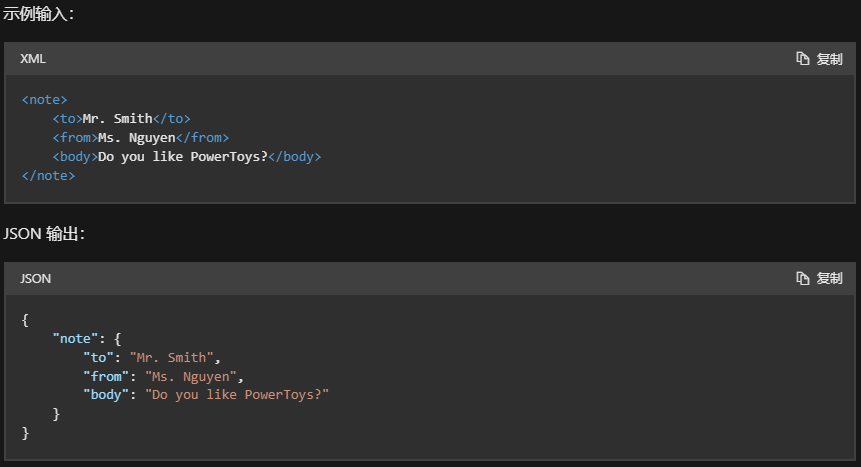The width and height of the screenshot is (861, 467).
Task: Click the opening <note> tag in XML
Action: pyautogui.click(x=44, y=100)
